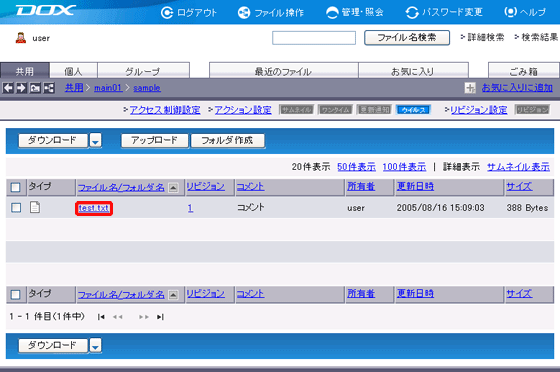The height and width of the screenshot is (372, 560).
Task: Sort by コメント in top header
Action: [250, 186]
